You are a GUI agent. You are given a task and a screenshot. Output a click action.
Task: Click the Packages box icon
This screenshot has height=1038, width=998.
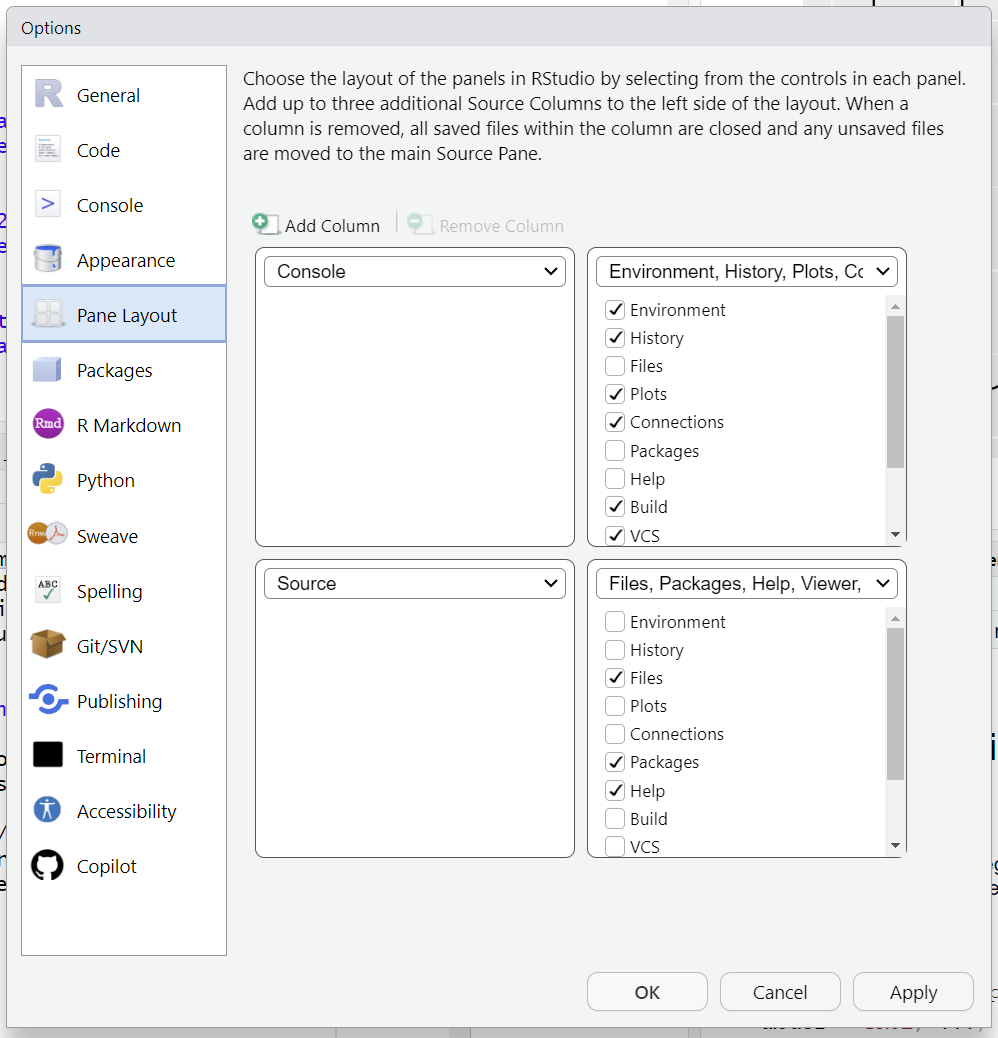point(47,369)
